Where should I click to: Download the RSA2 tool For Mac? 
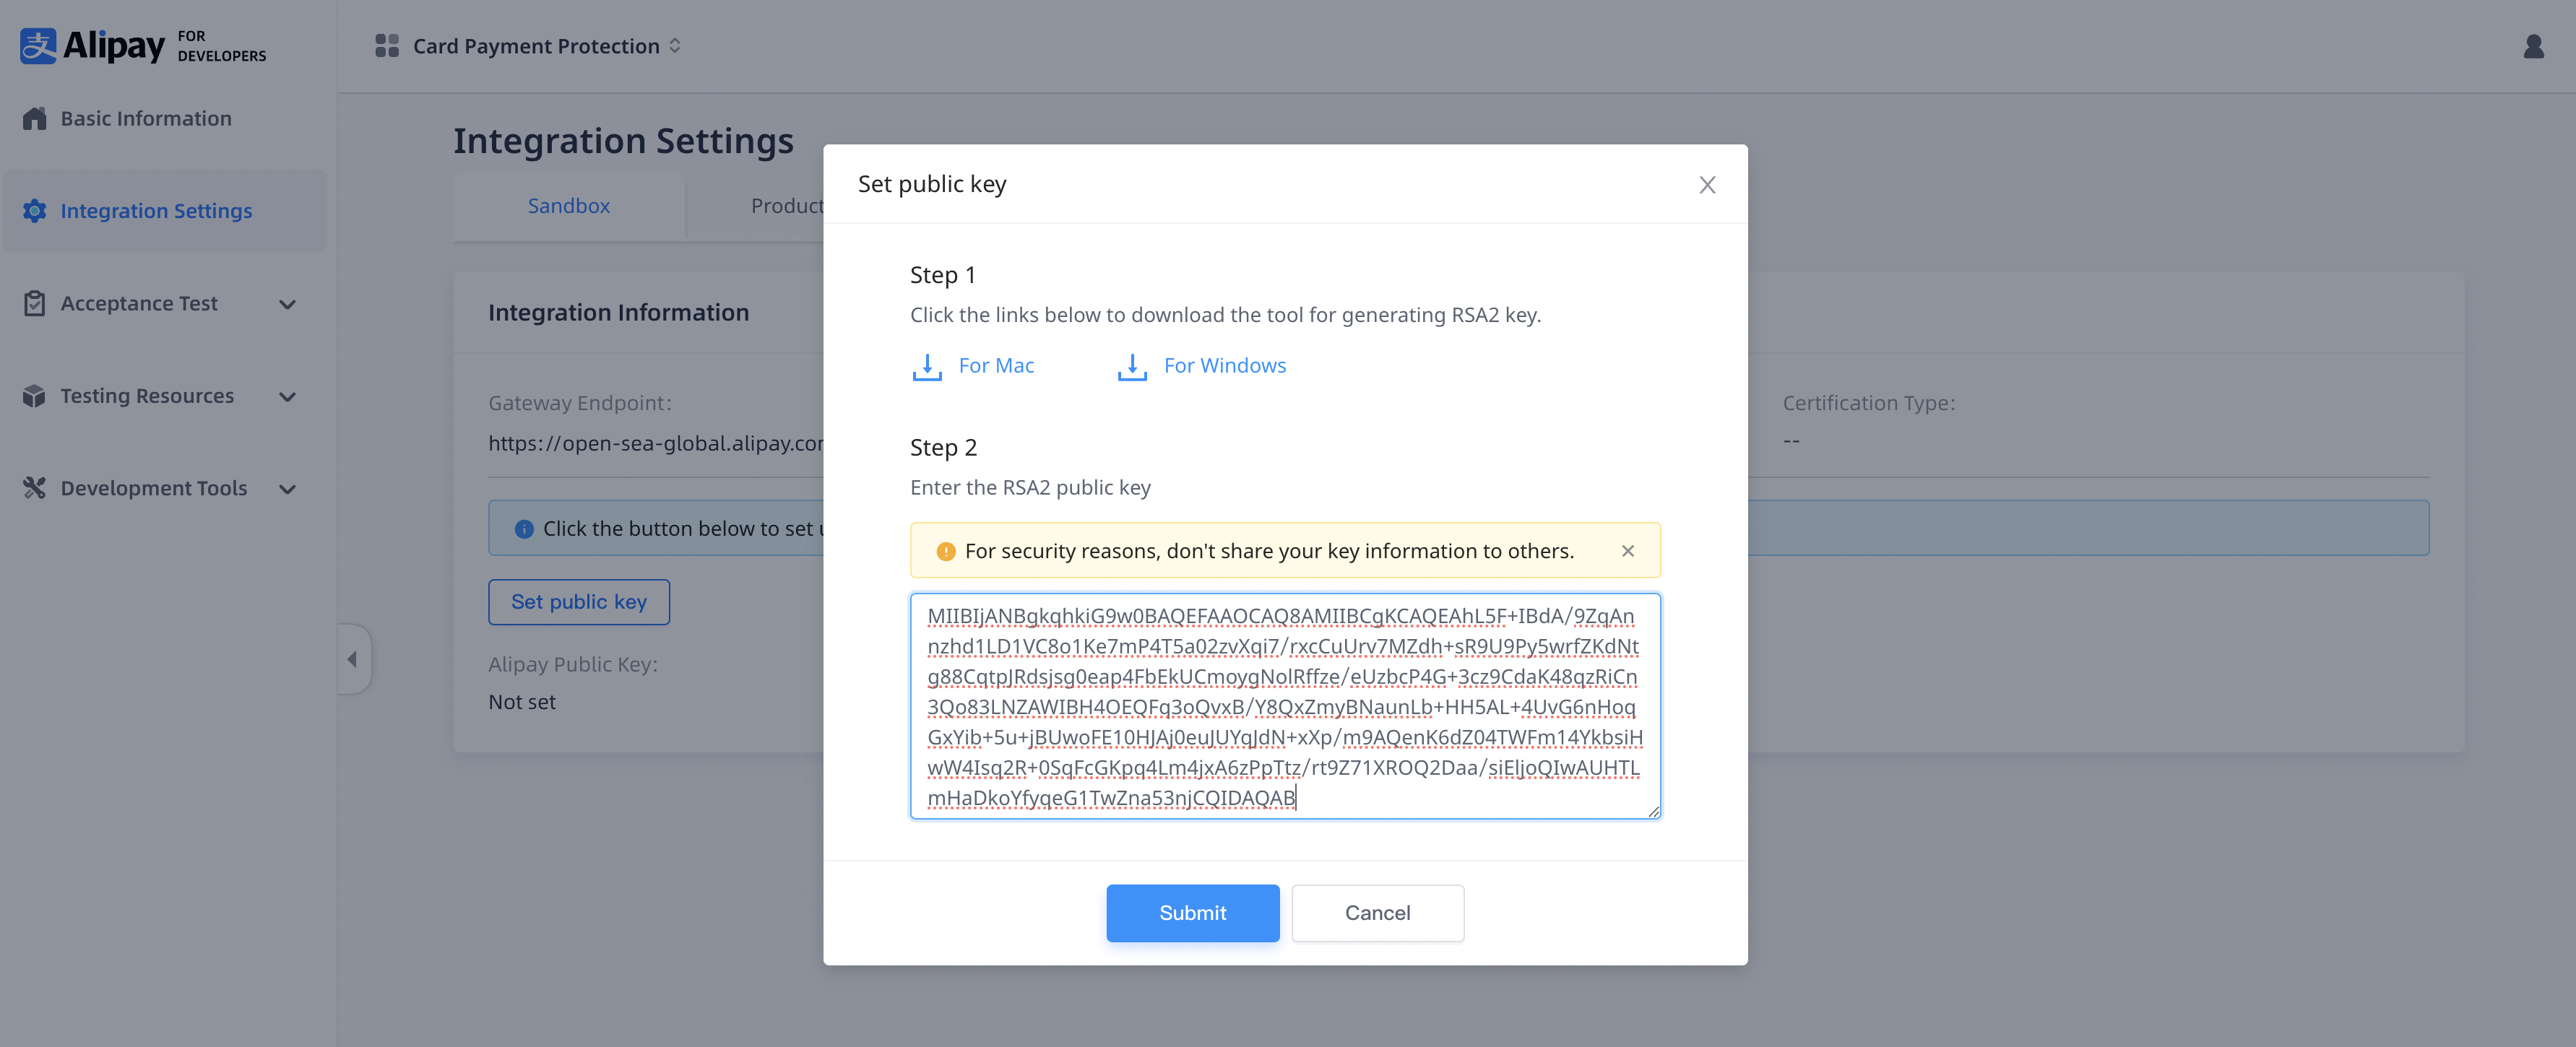click(x=995, y=366)
